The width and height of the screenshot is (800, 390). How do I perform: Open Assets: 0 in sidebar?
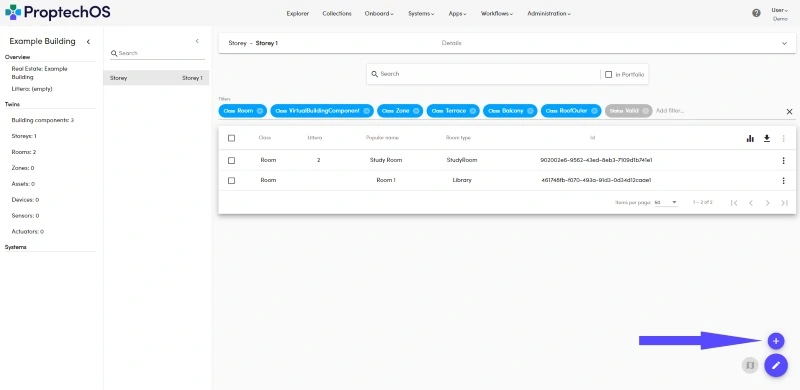pyautogui.click(x=23, y=184)
